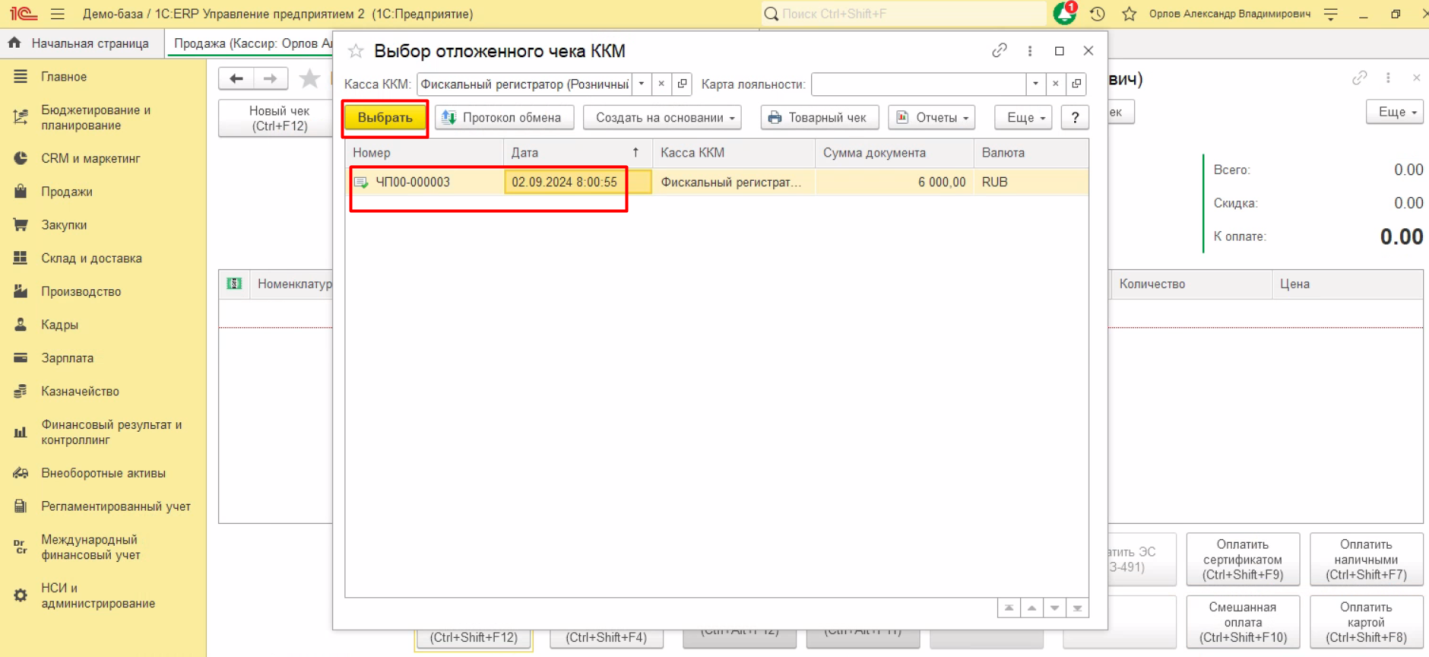Open the Продажи section in sidebar
This screenshot has height=657, width=1429.
66,192
